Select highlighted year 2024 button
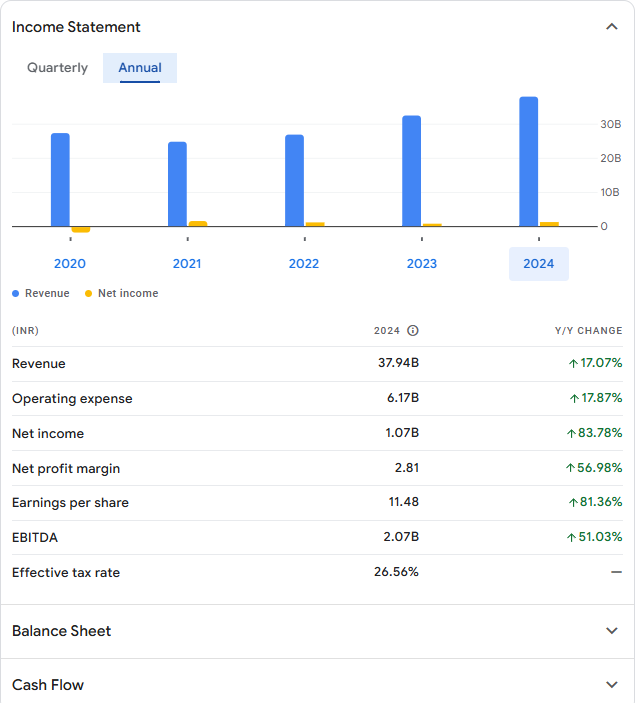This screenshot has height=703, width=635. [539, 264]
